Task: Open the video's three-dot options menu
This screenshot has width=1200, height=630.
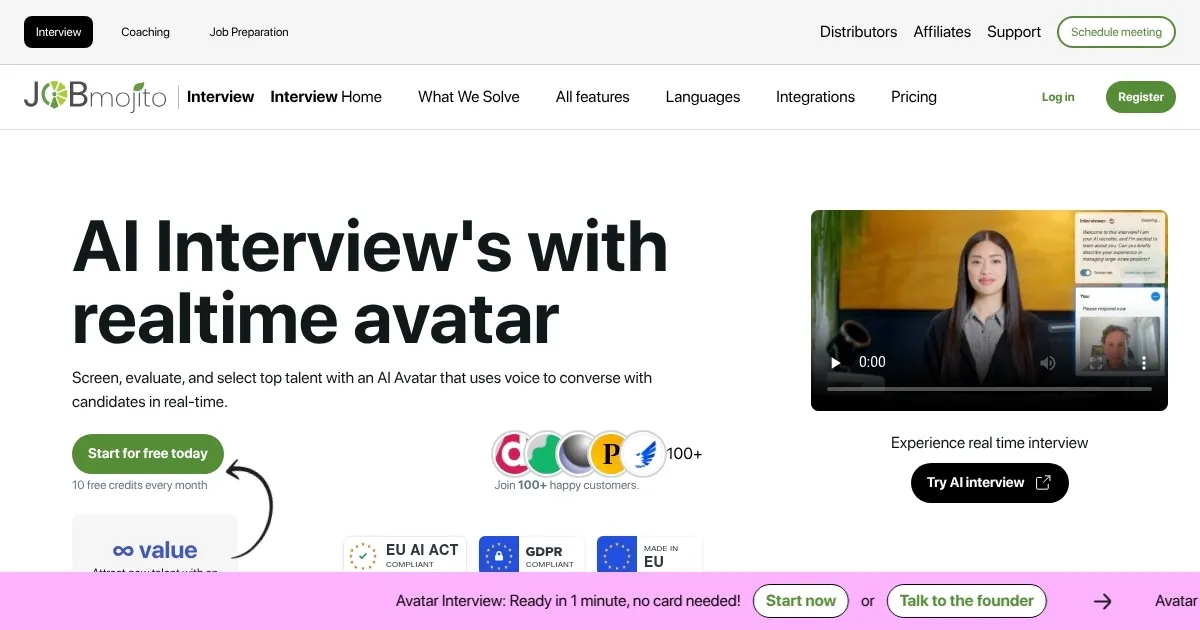Action: (1144, 362)
